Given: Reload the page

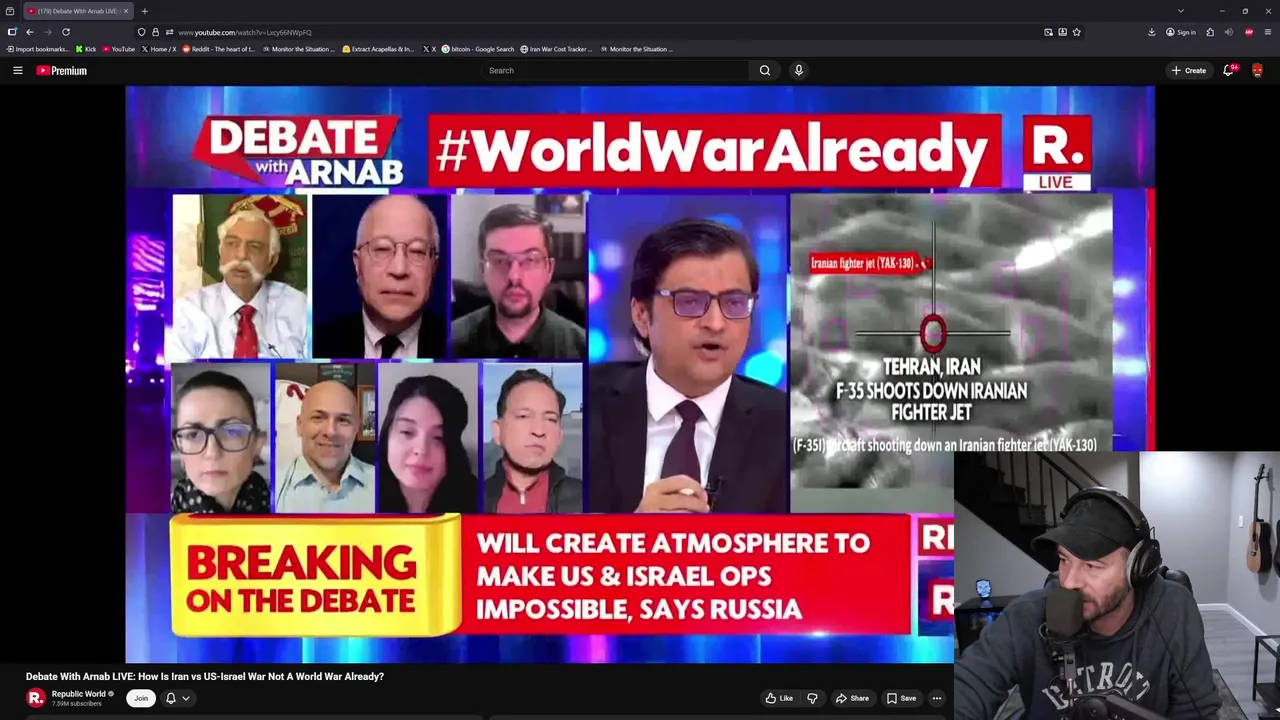Looking at the screenshot, I should point(66,32).
